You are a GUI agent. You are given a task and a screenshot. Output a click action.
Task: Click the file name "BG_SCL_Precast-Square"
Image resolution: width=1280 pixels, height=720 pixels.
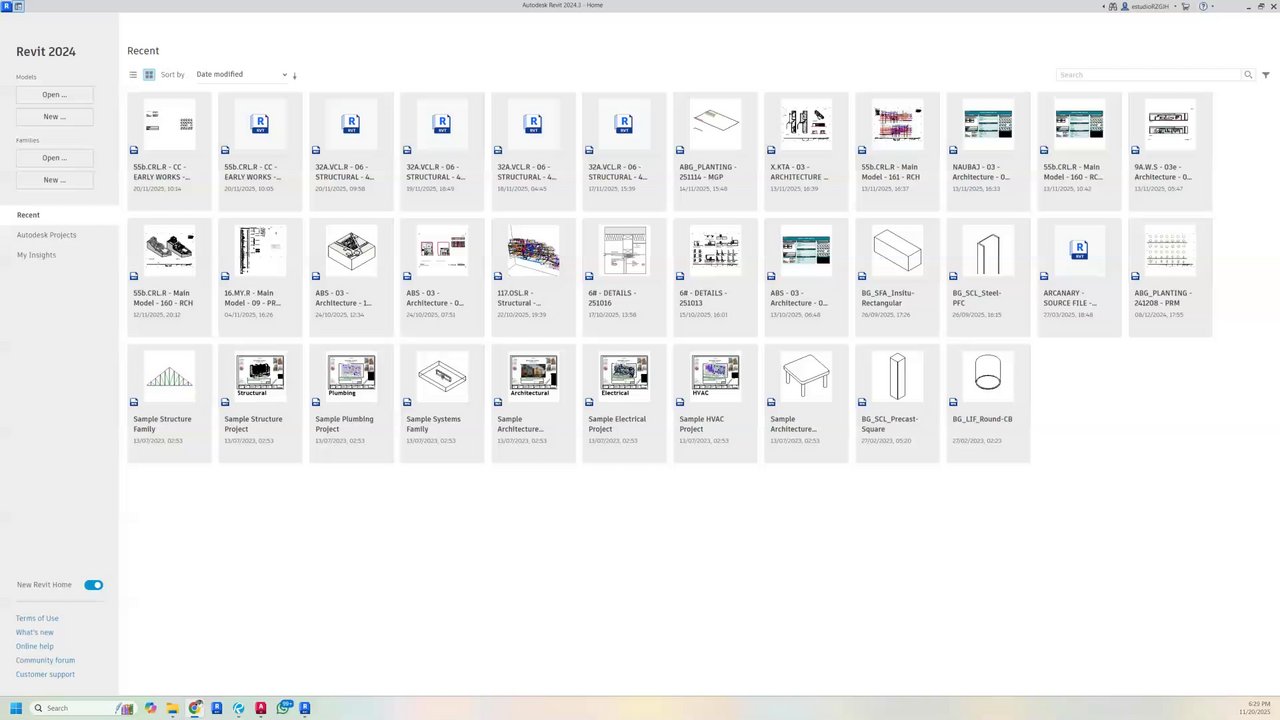point(890,424)
